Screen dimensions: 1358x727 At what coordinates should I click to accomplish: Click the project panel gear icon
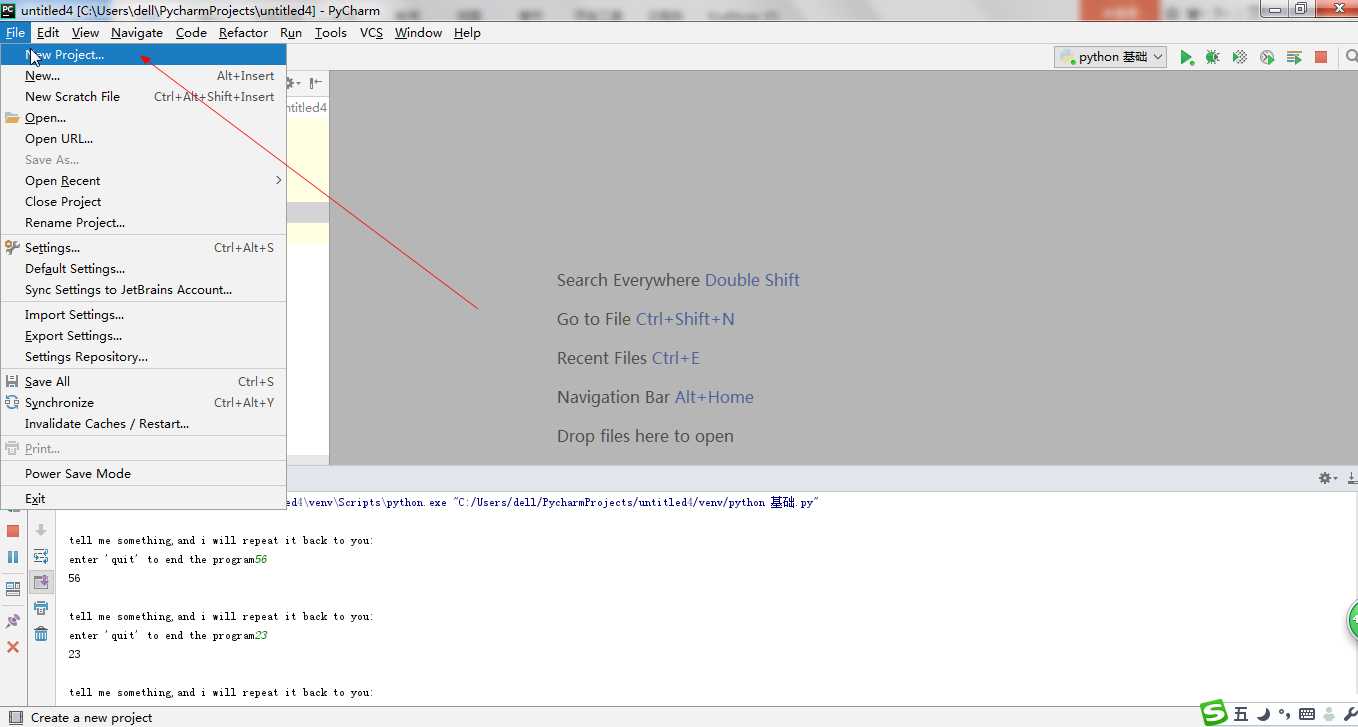point(295,83)
